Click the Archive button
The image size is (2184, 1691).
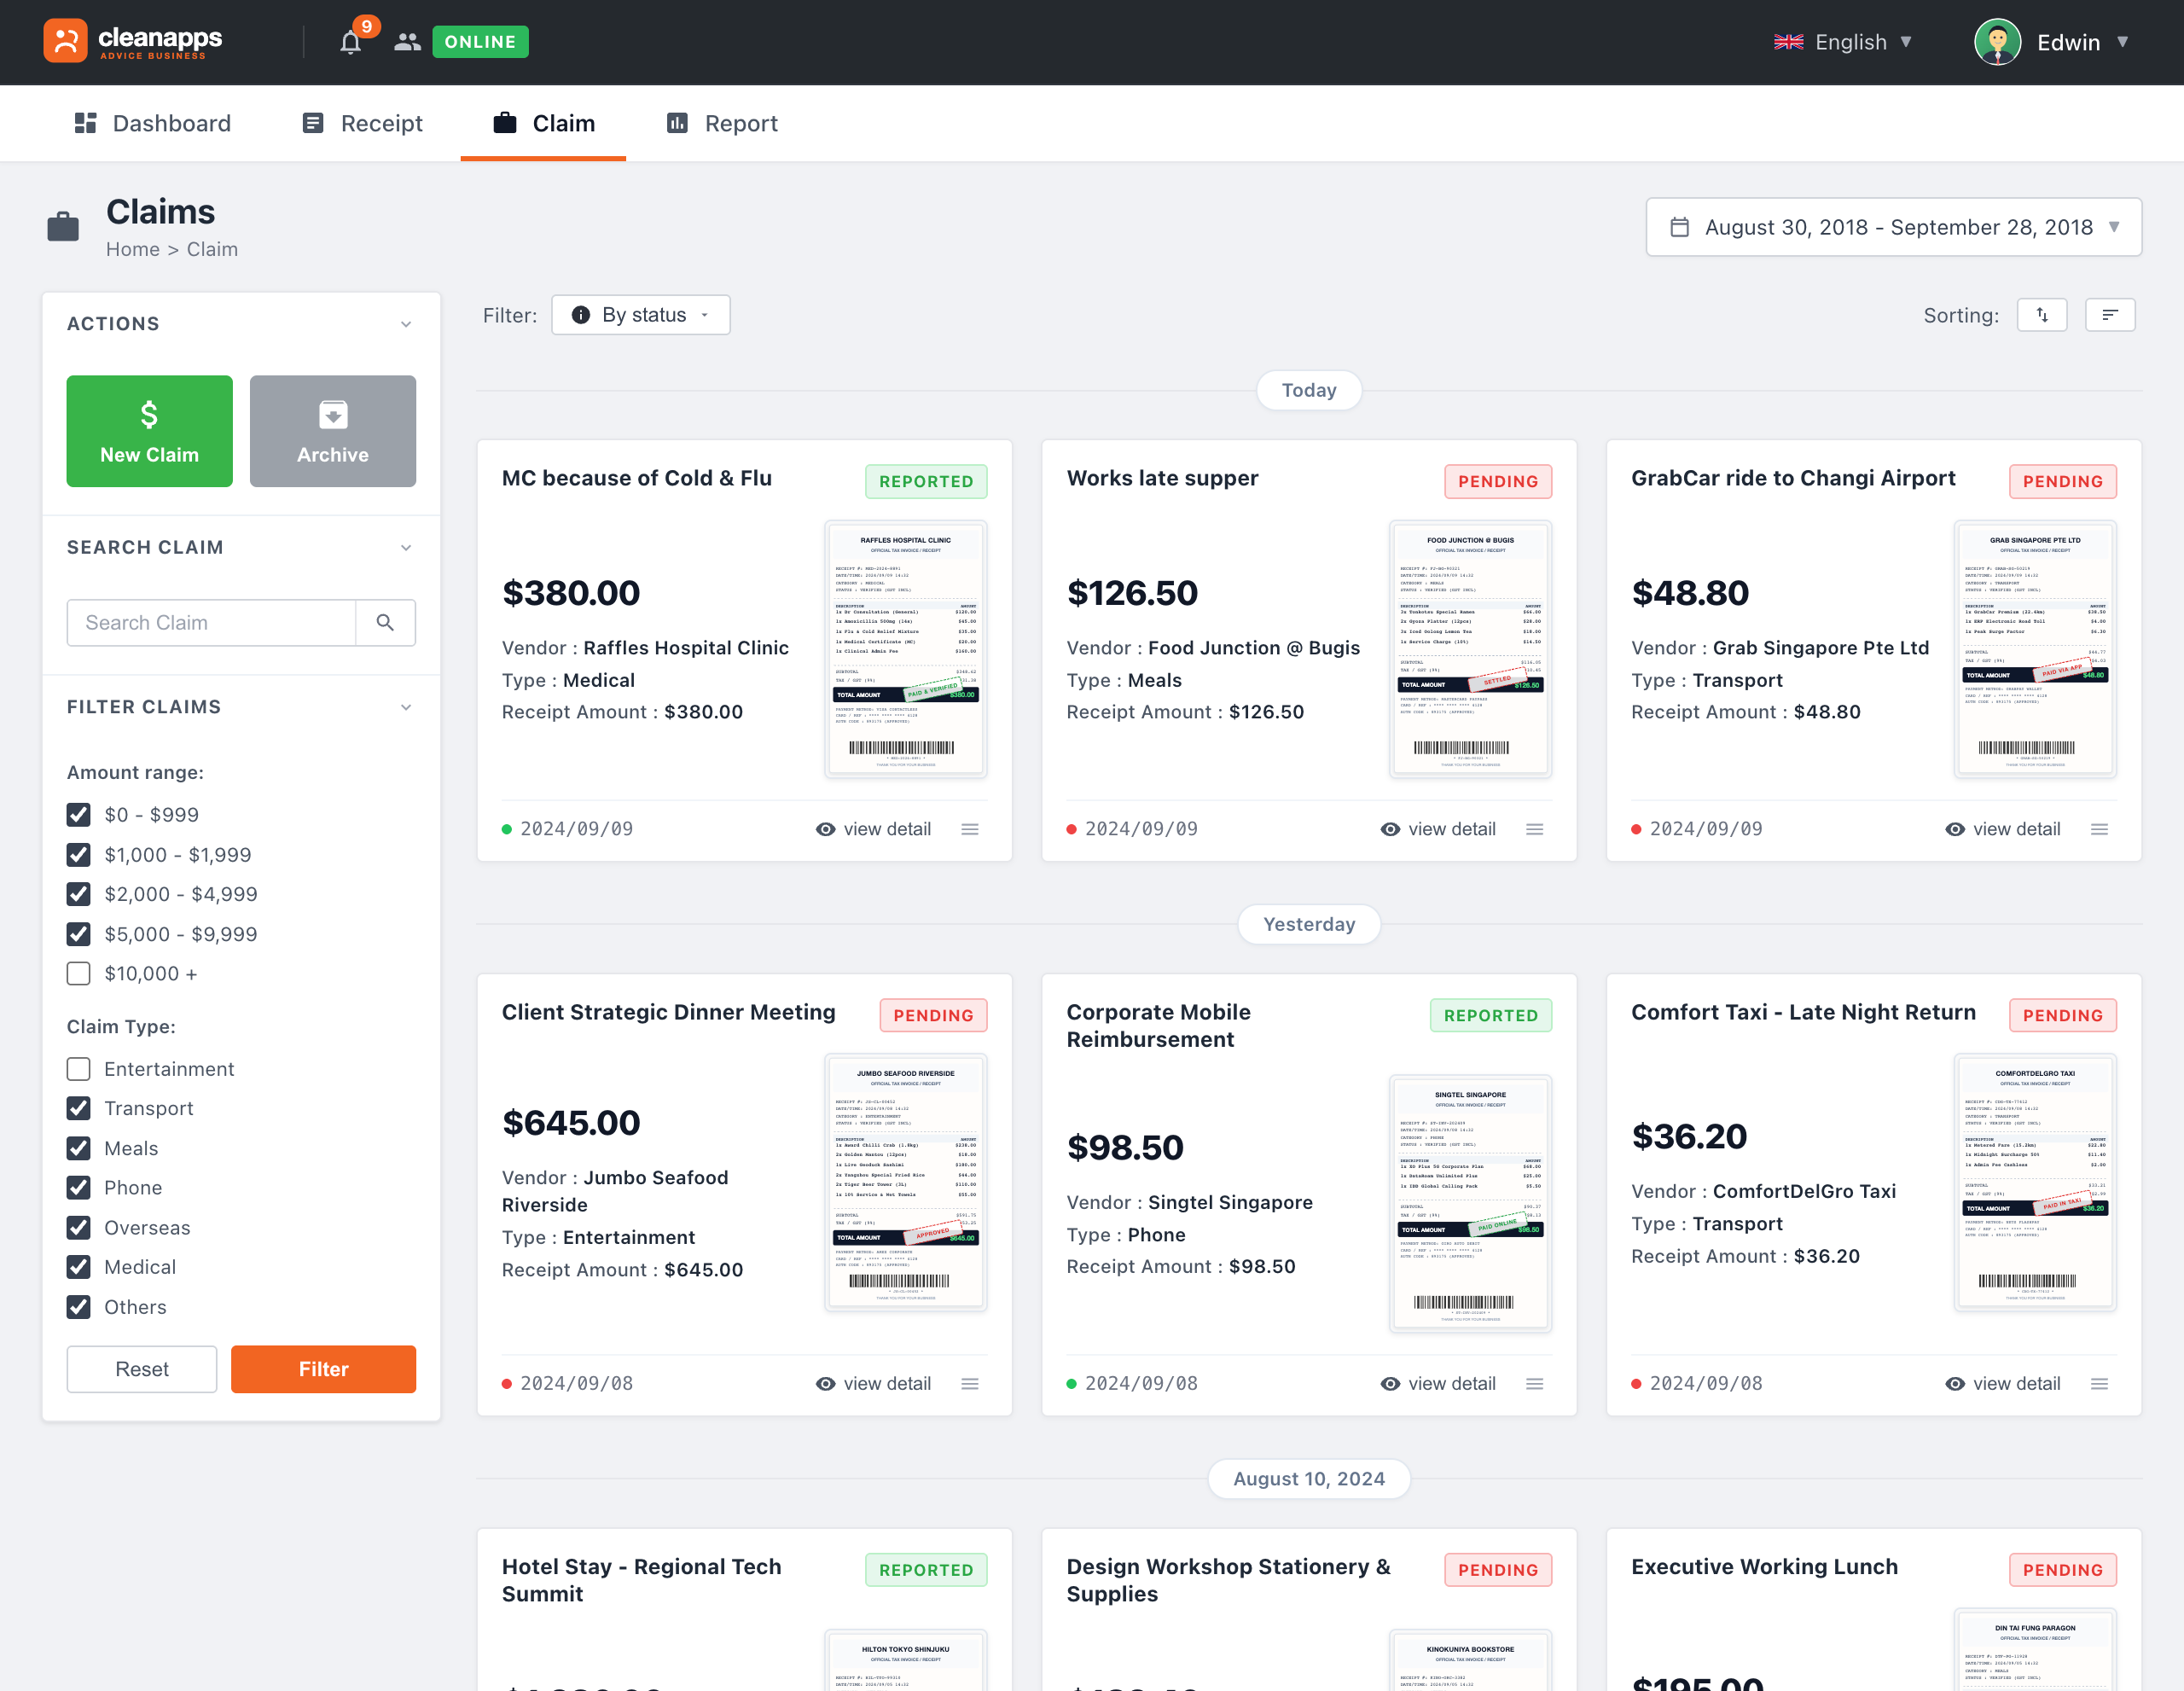click(x=333, y=431)
